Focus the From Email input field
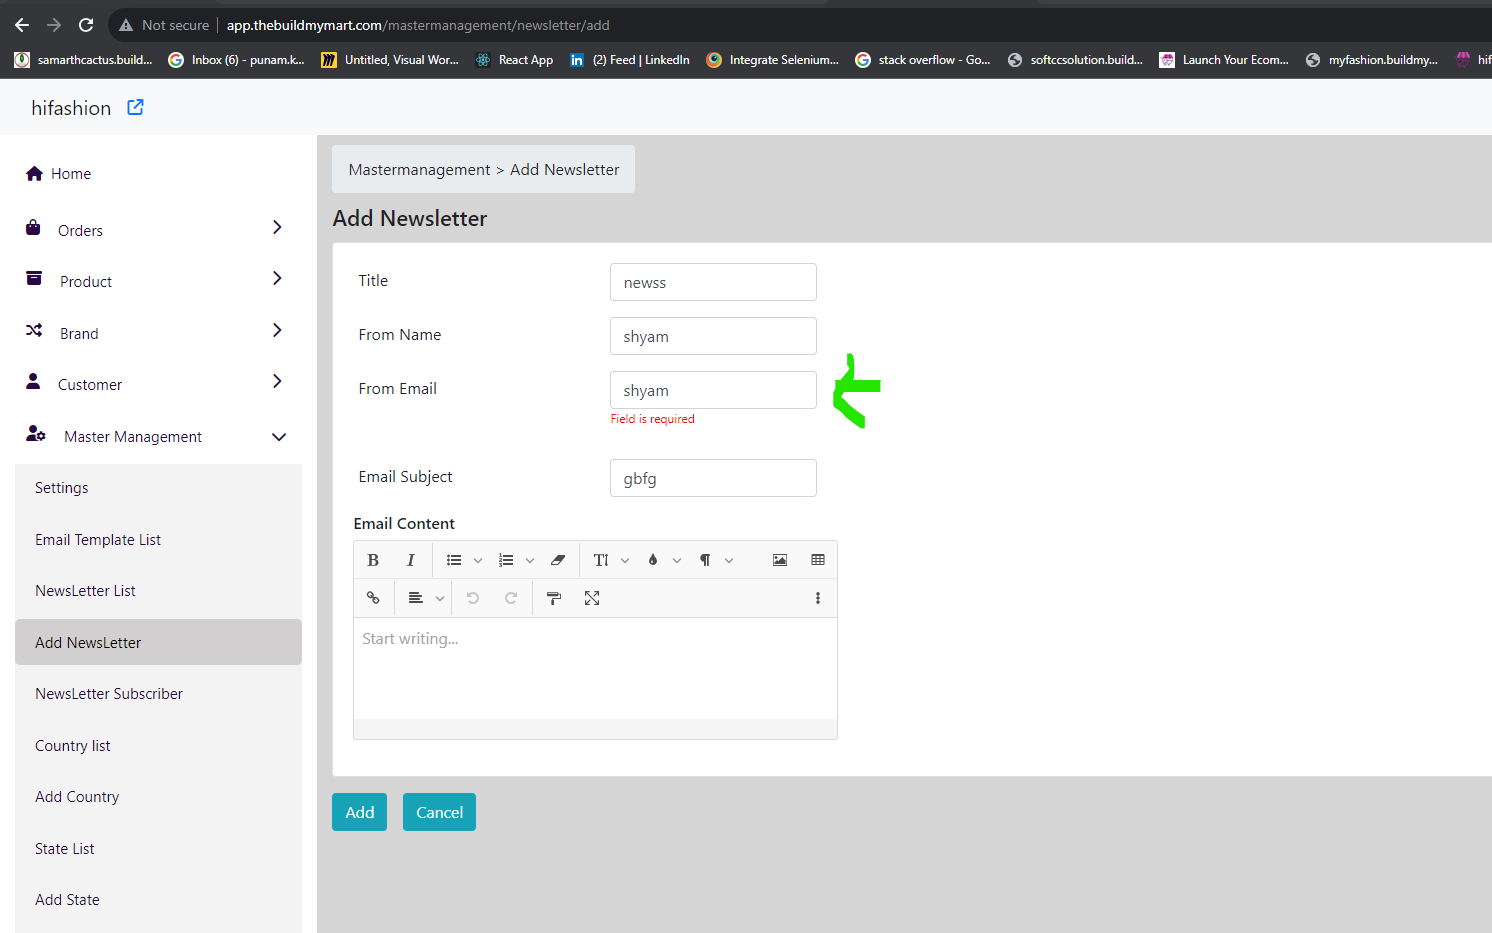This screenshot has height=933, width=1492. [x=713, y=390]
